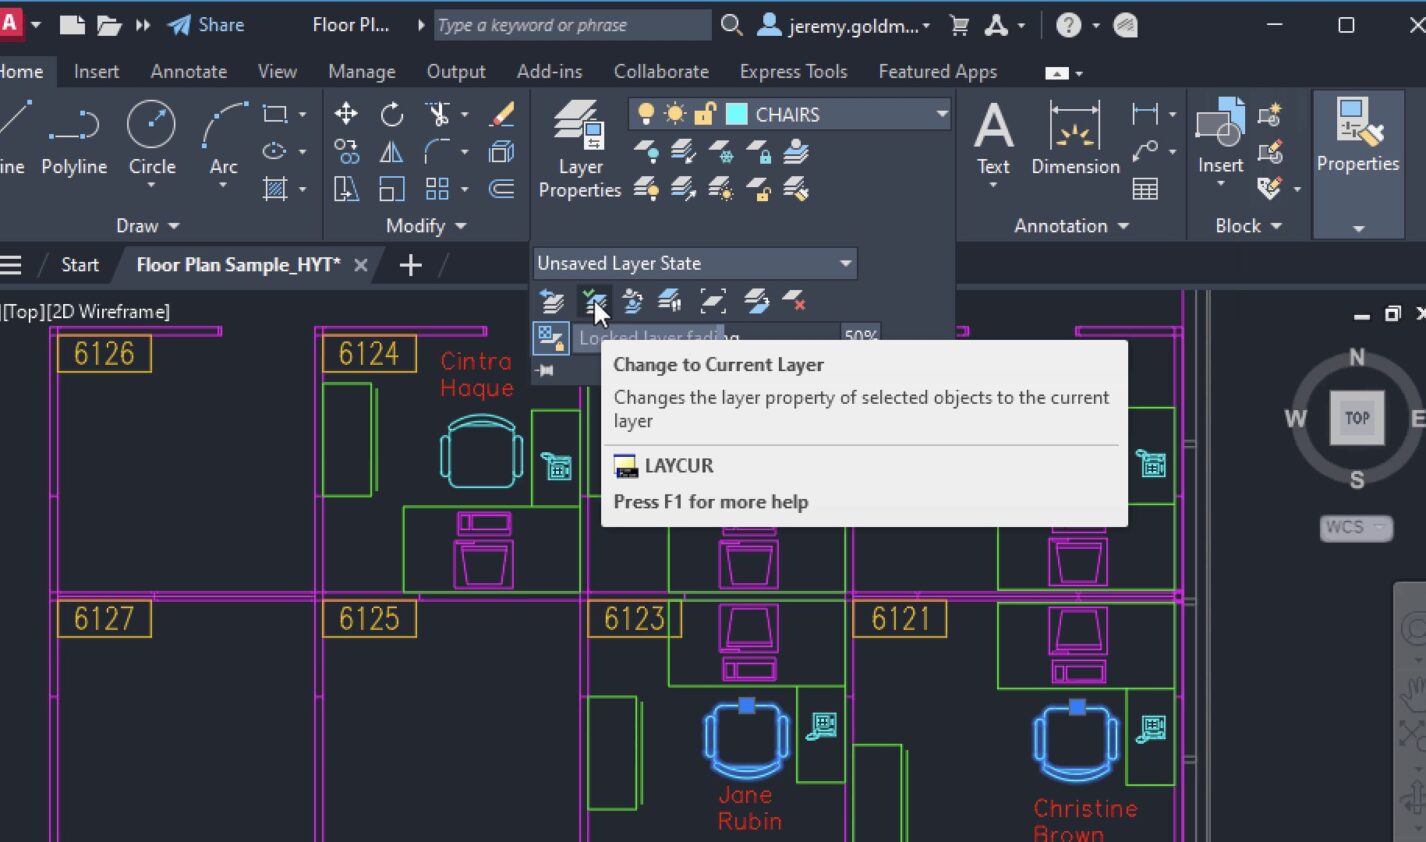Viewport: 1426px width, 842px height.
Task: Click the Rotate tool icon
Action: 392,114
